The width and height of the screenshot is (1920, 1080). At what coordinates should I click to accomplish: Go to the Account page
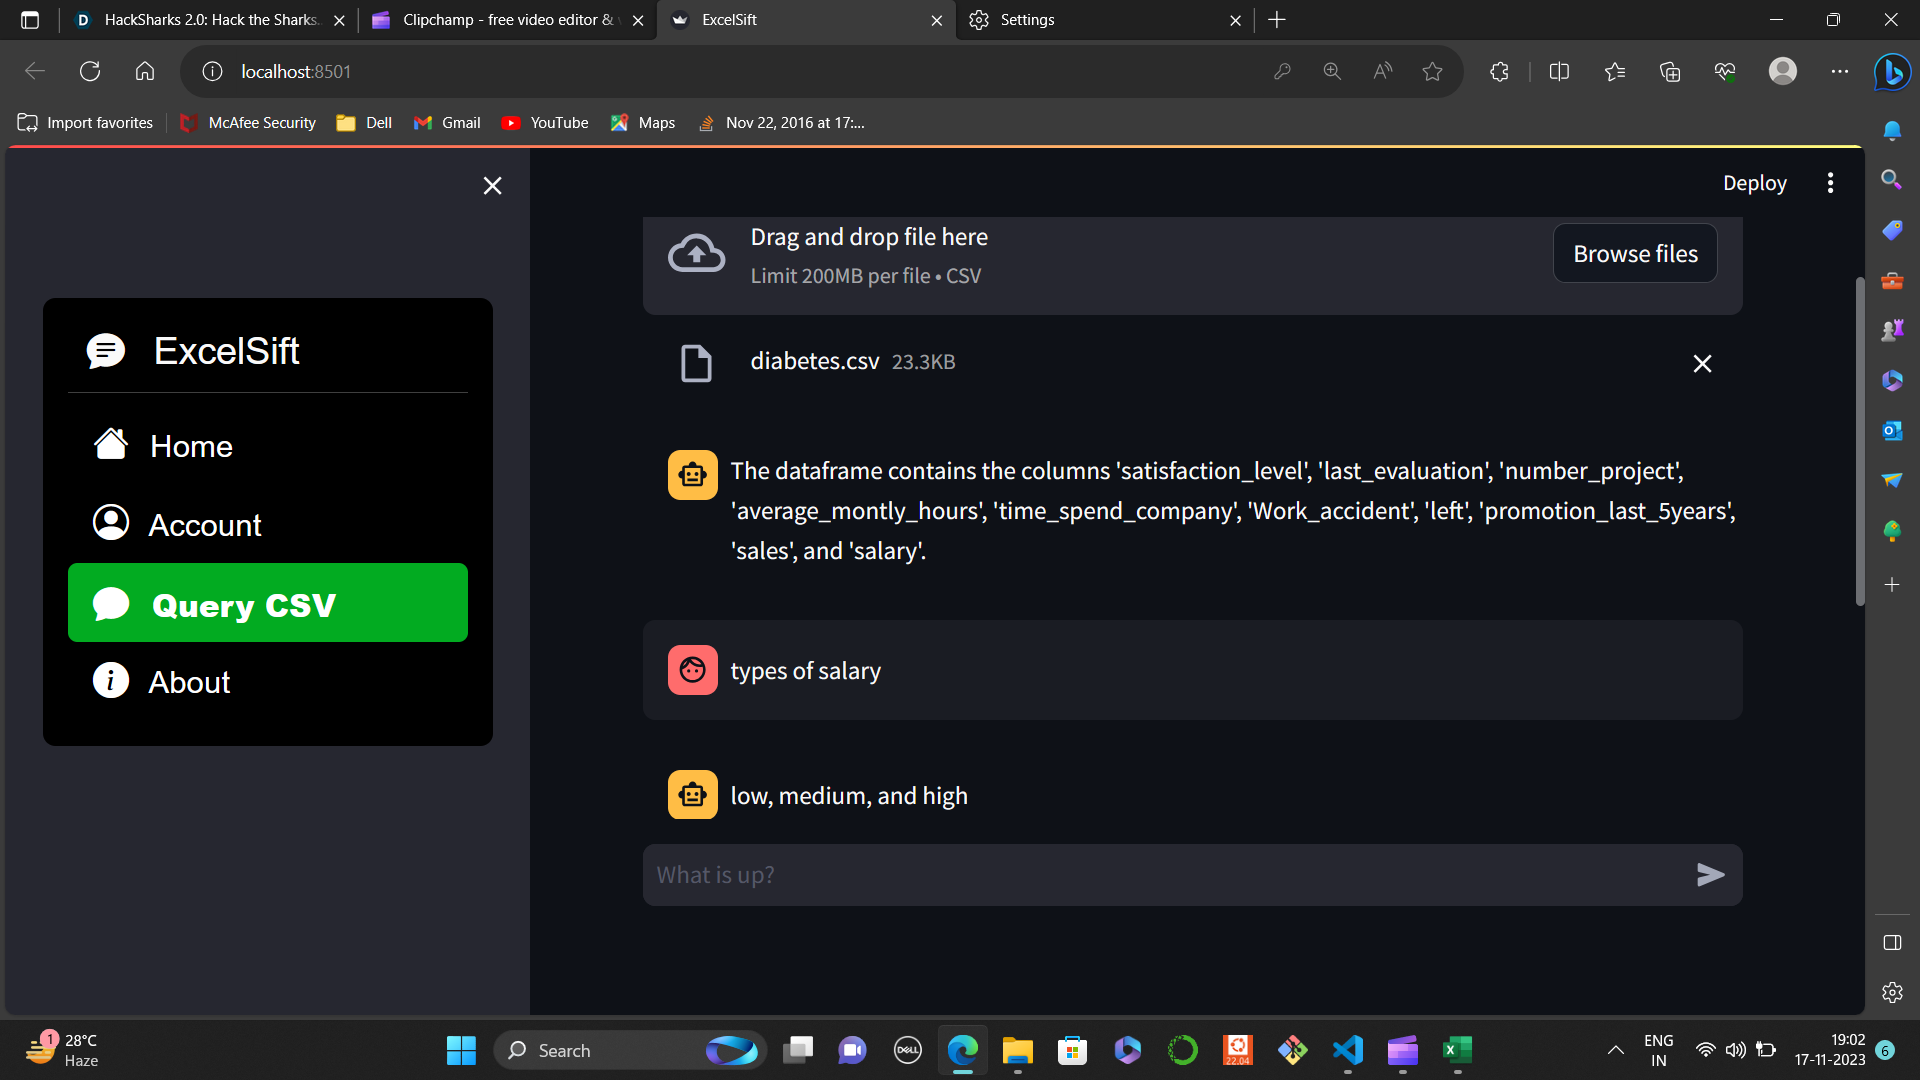(204, 524)
